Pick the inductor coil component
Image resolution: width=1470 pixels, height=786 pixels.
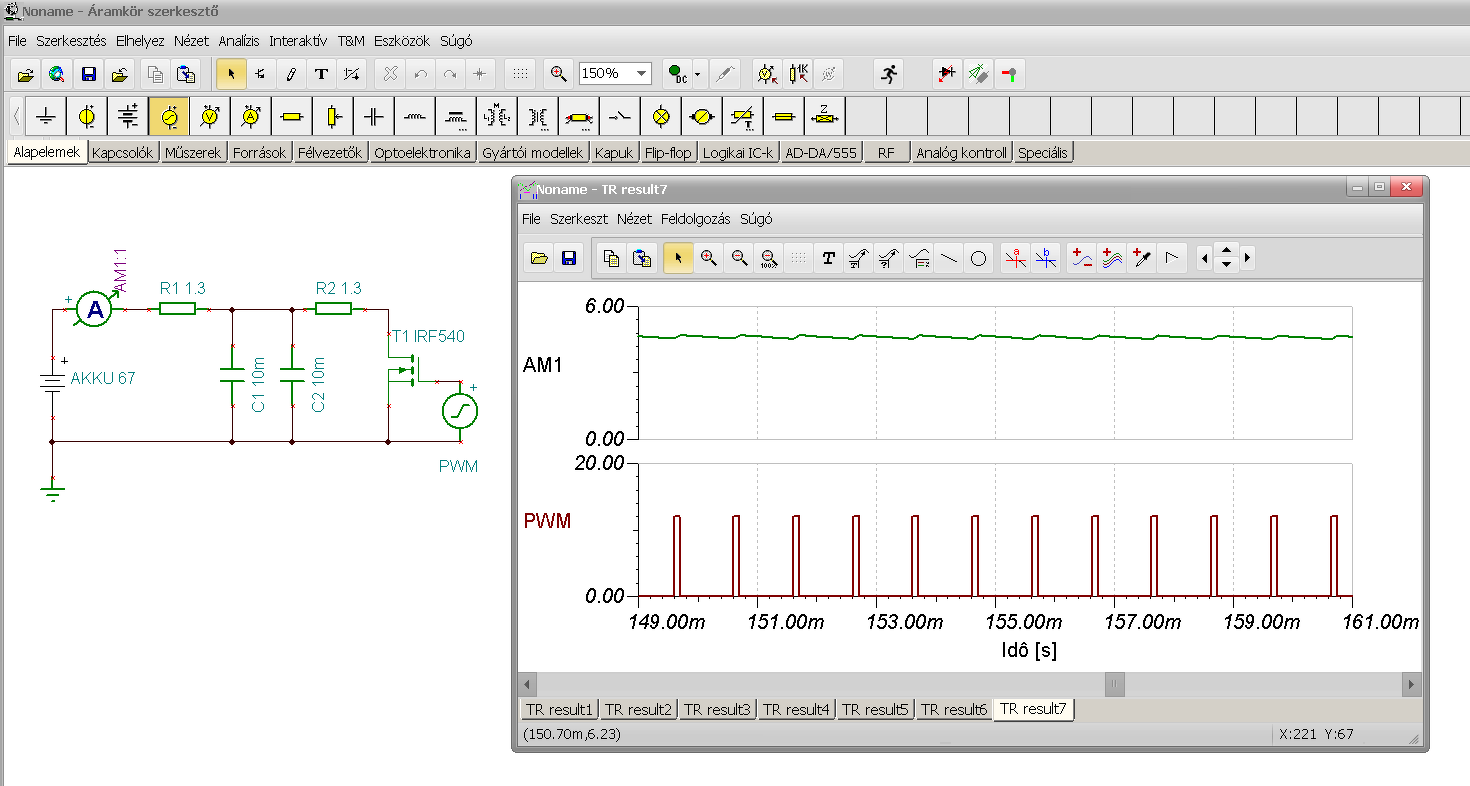[x=415, y=117]
